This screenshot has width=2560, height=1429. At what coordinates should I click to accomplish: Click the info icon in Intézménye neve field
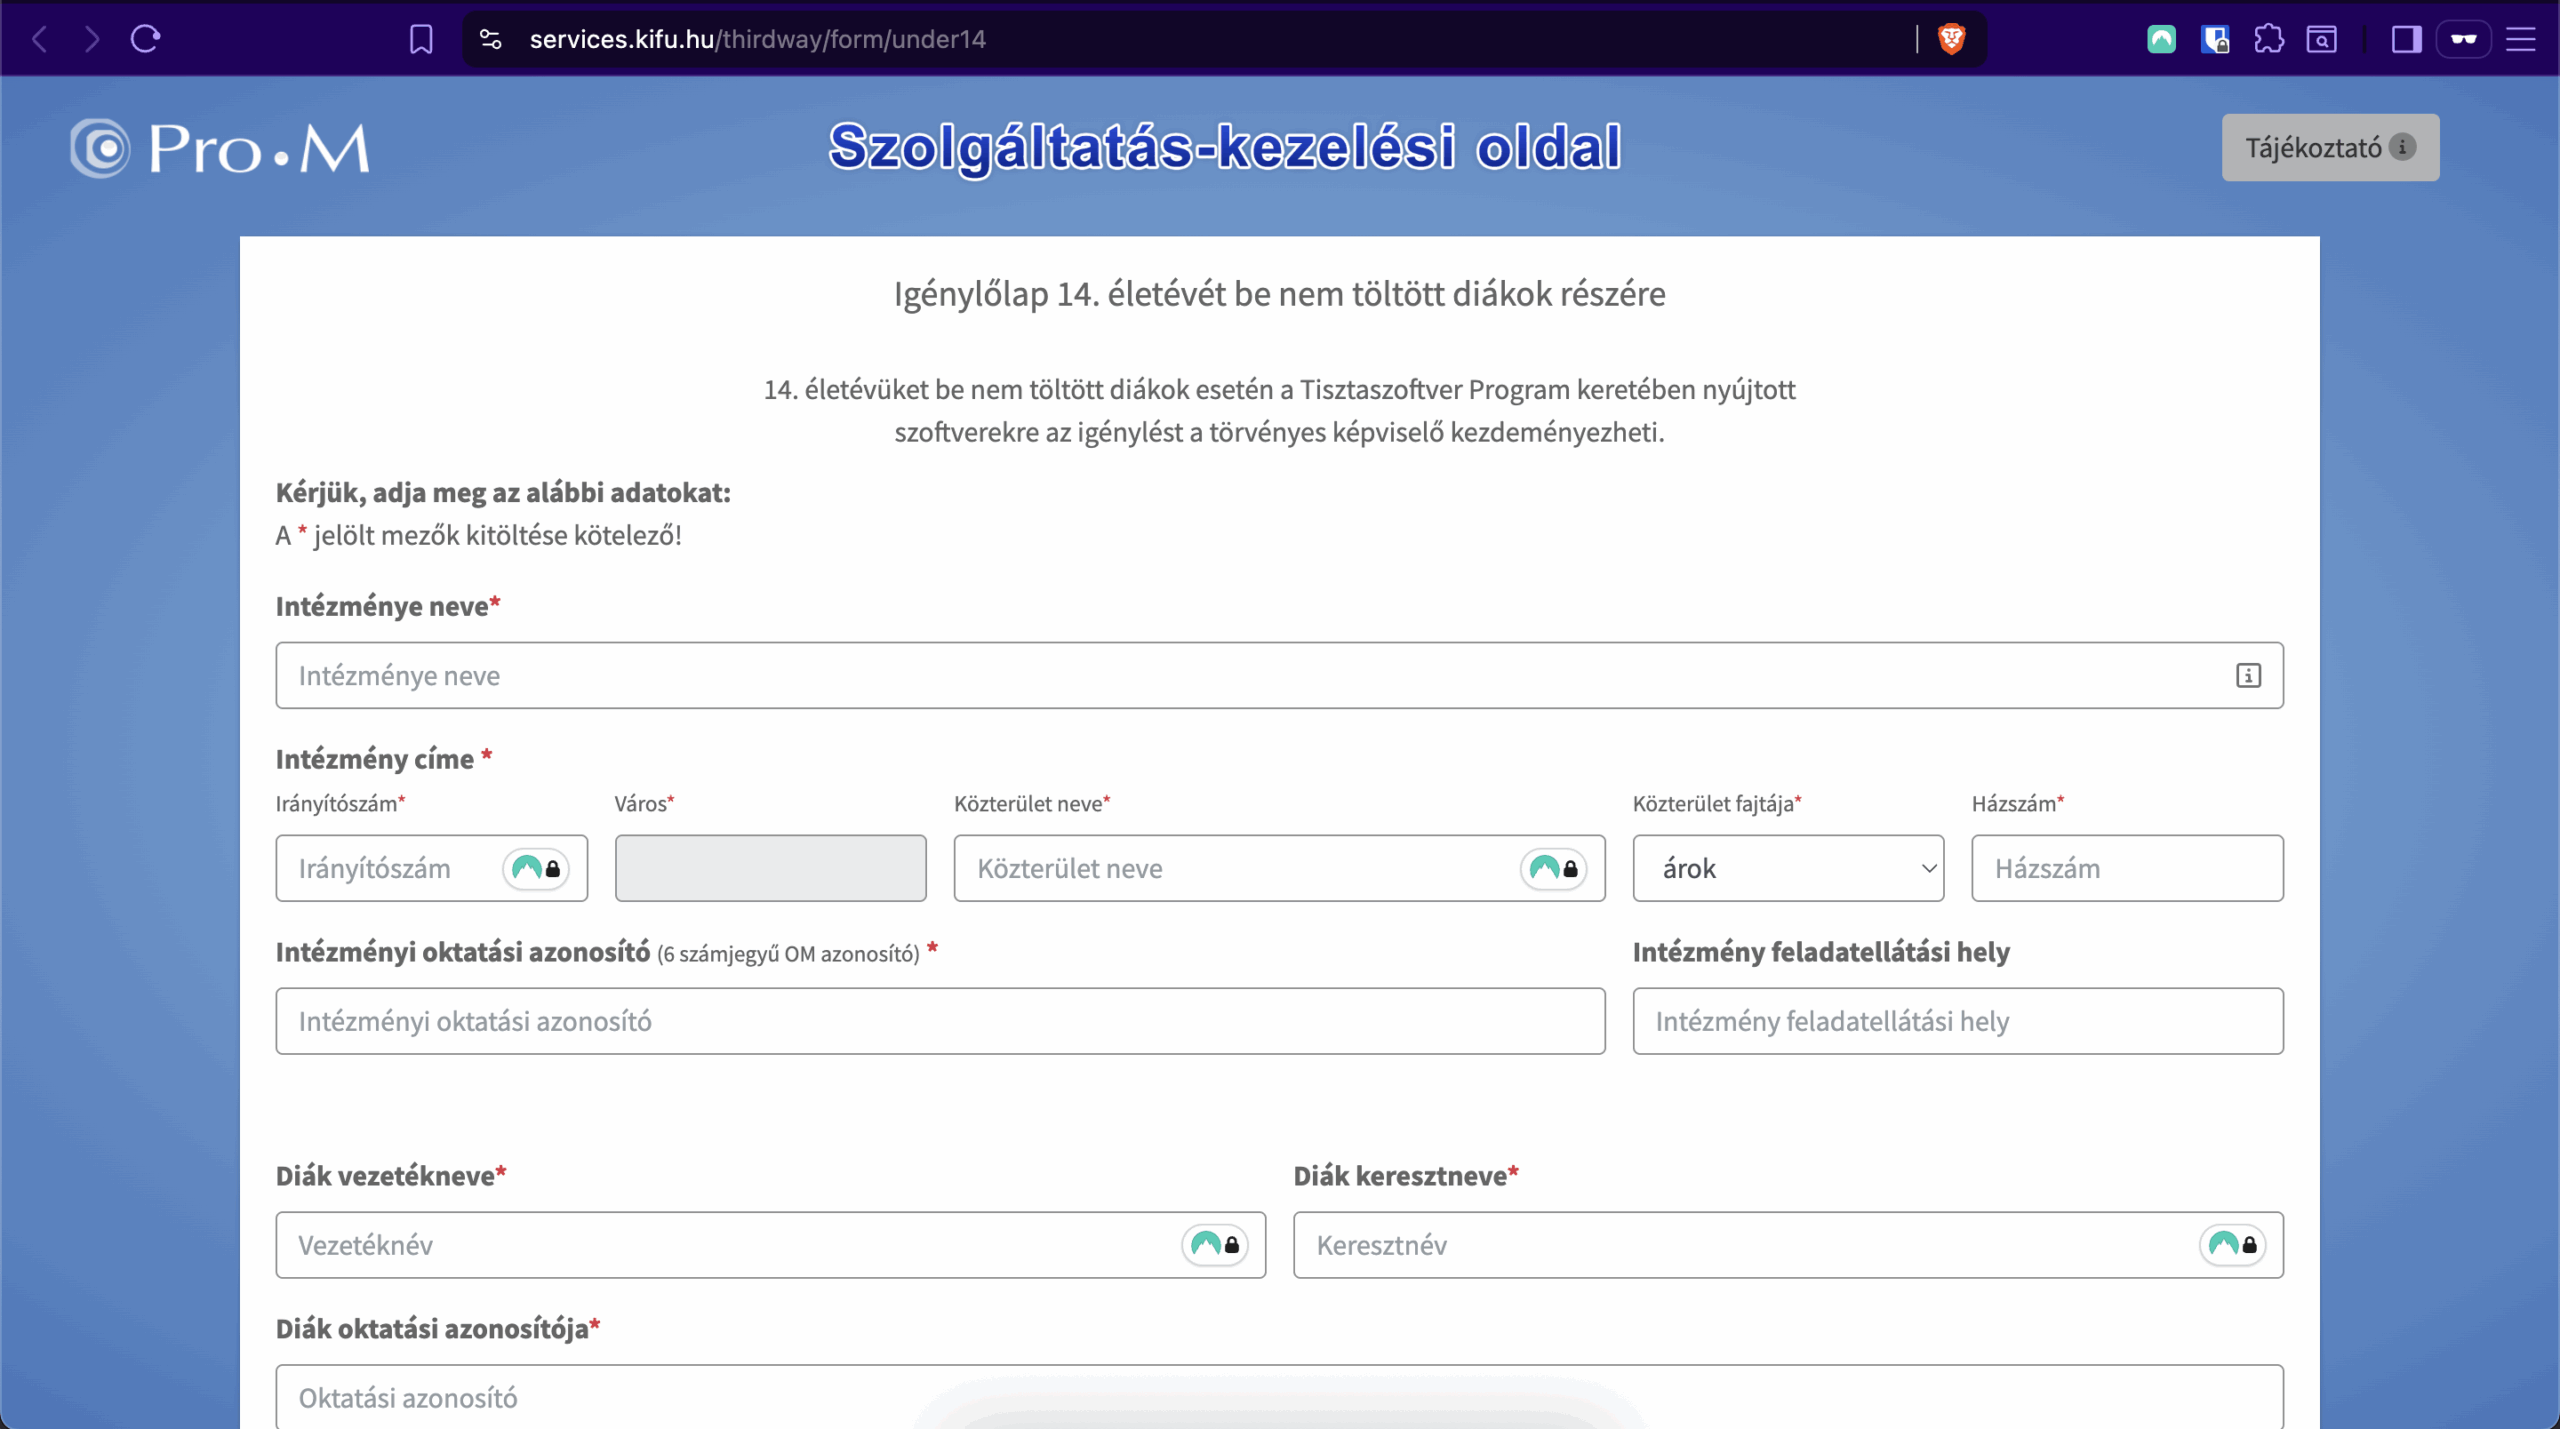tap(2248, 675)
